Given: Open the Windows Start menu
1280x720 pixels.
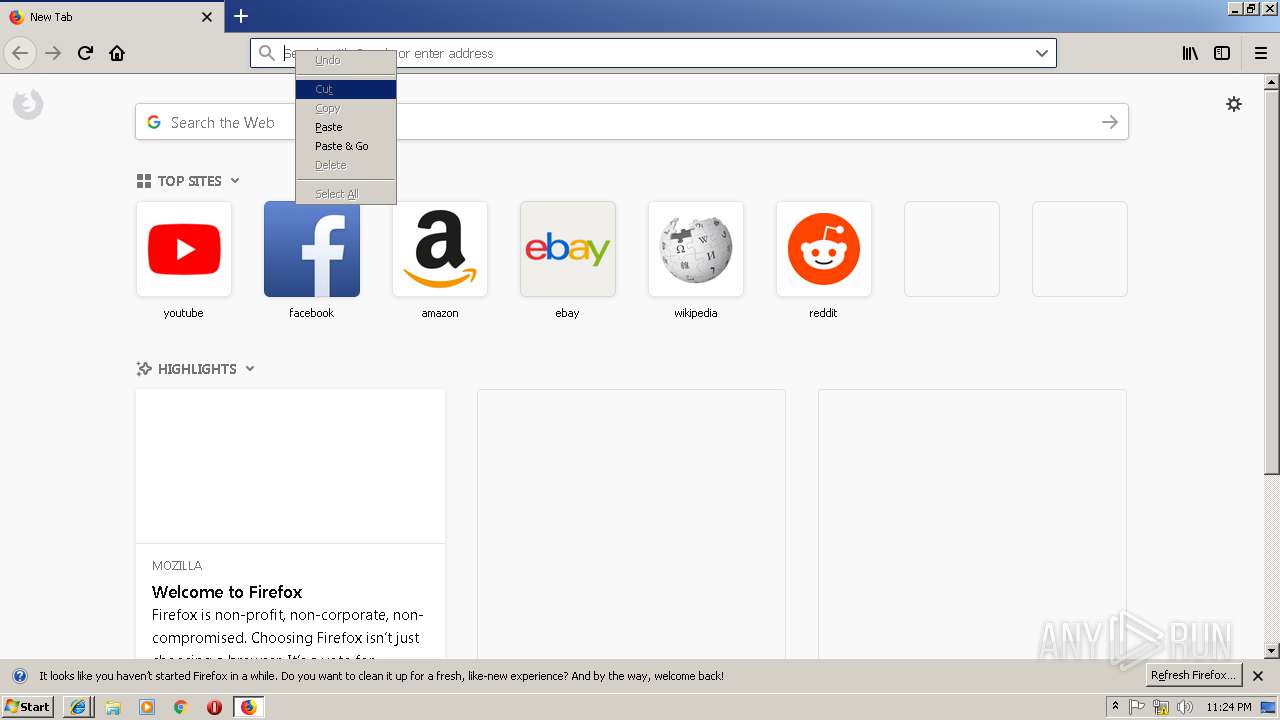Looking at the screenshot, I should tap(28, 707).
